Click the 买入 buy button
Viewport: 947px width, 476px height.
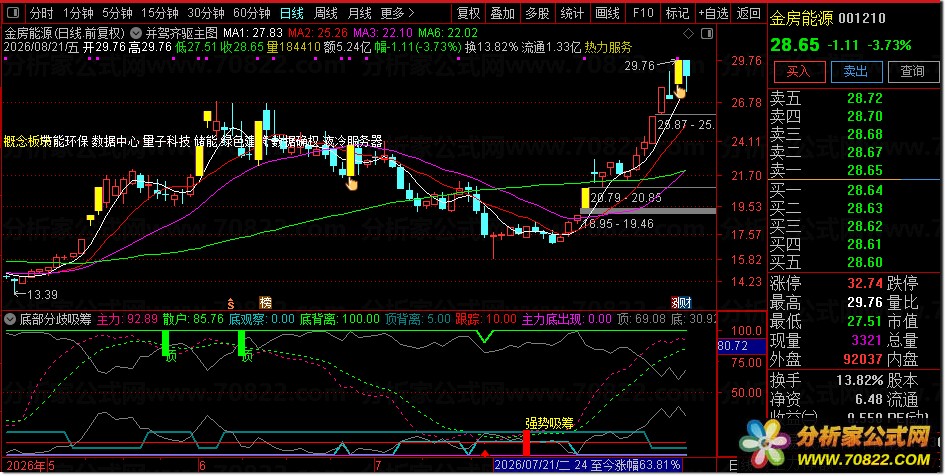799,71
